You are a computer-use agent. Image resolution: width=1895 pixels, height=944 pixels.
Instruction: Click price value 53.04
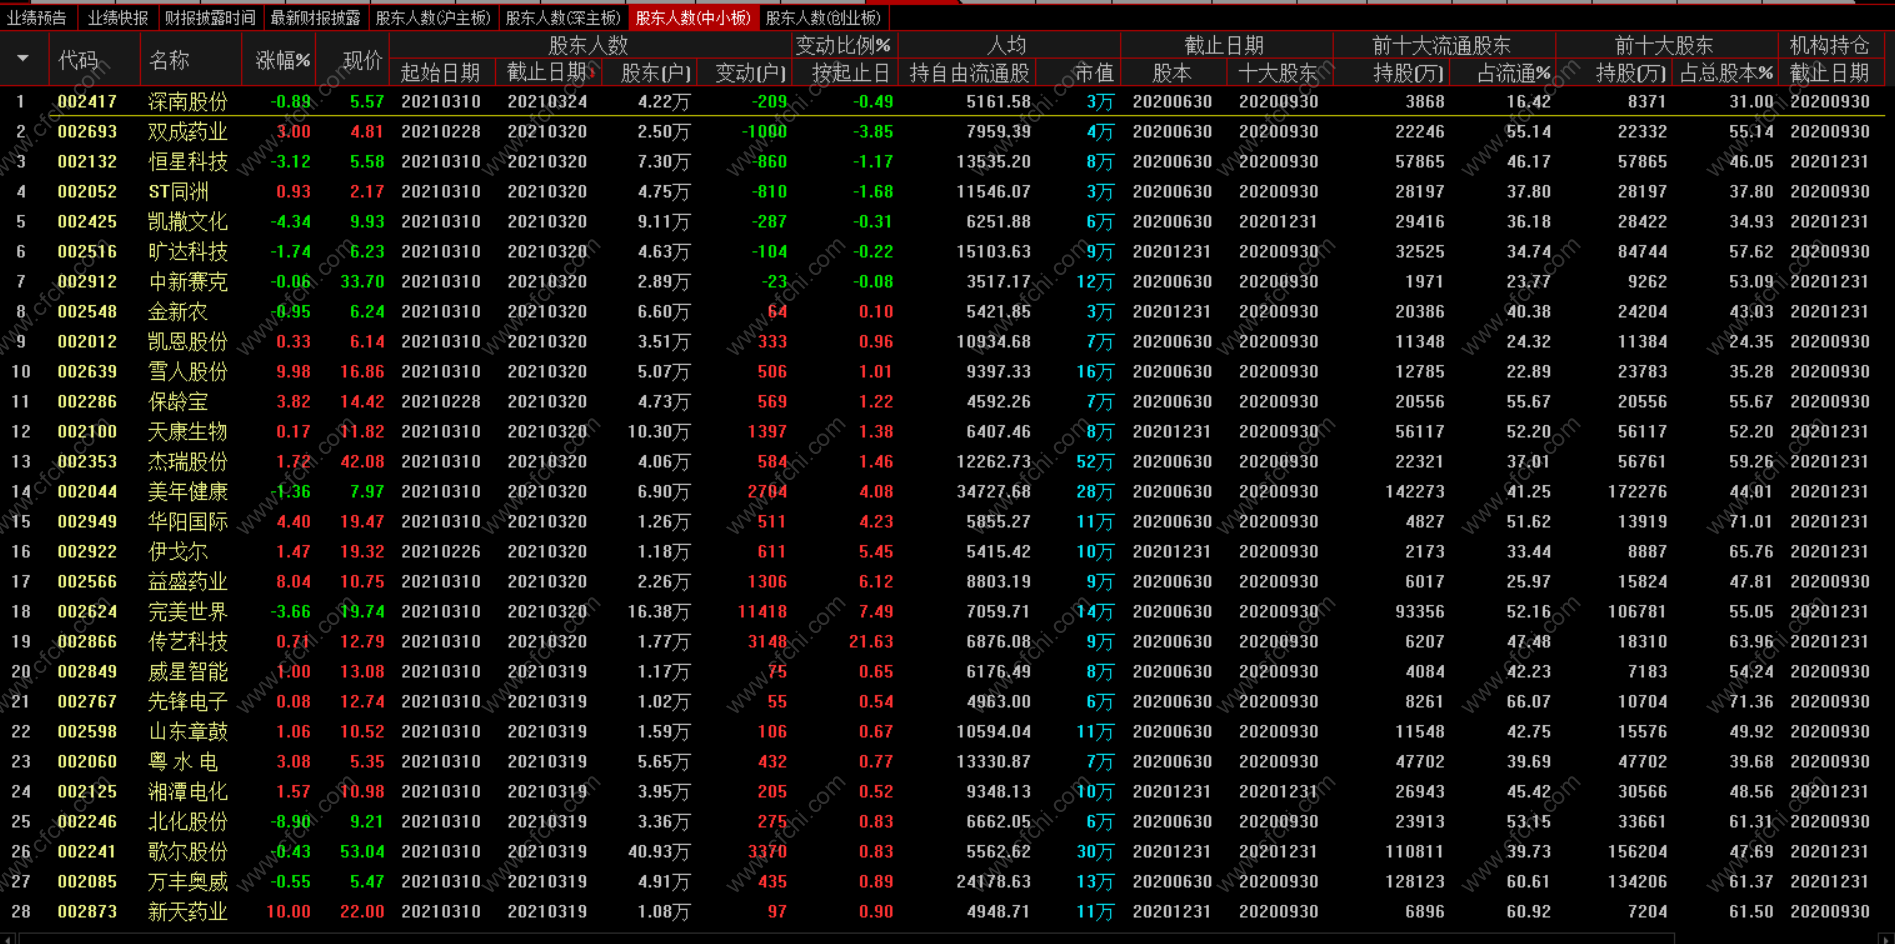[362, 852]
